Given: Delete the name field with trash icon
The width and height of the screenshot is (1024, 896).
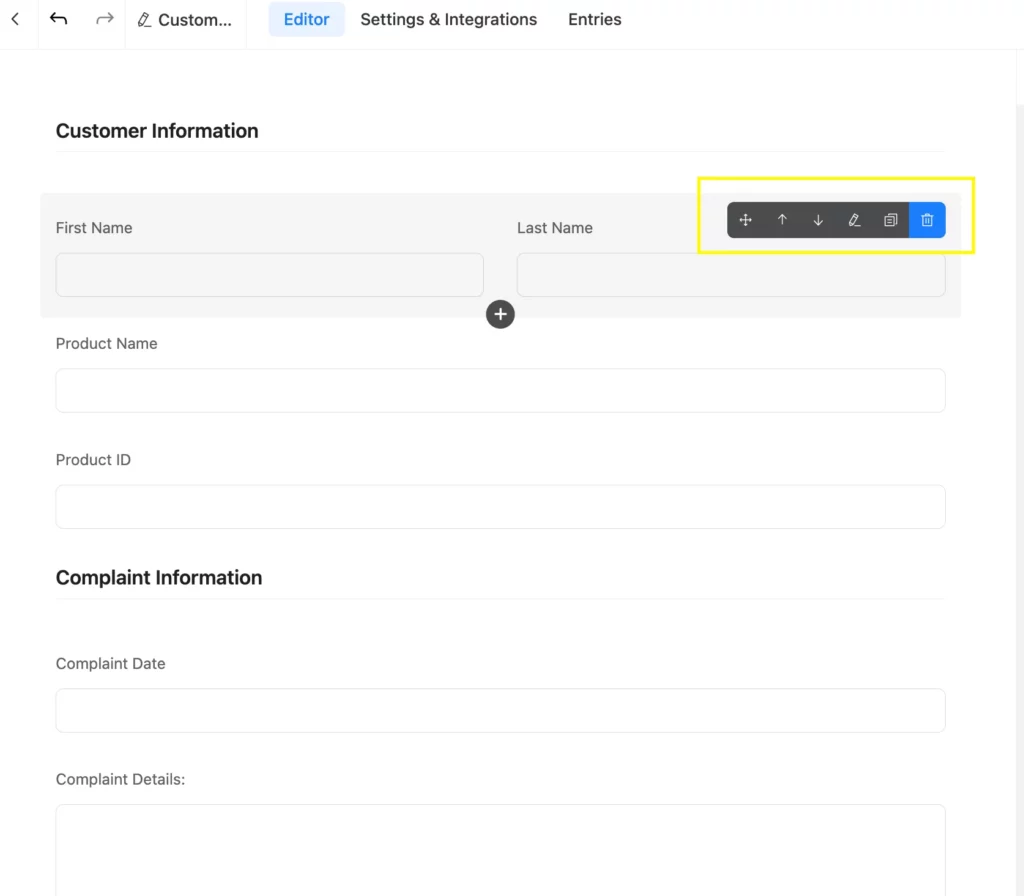Looking at the screenshot, I should [927, 220].
